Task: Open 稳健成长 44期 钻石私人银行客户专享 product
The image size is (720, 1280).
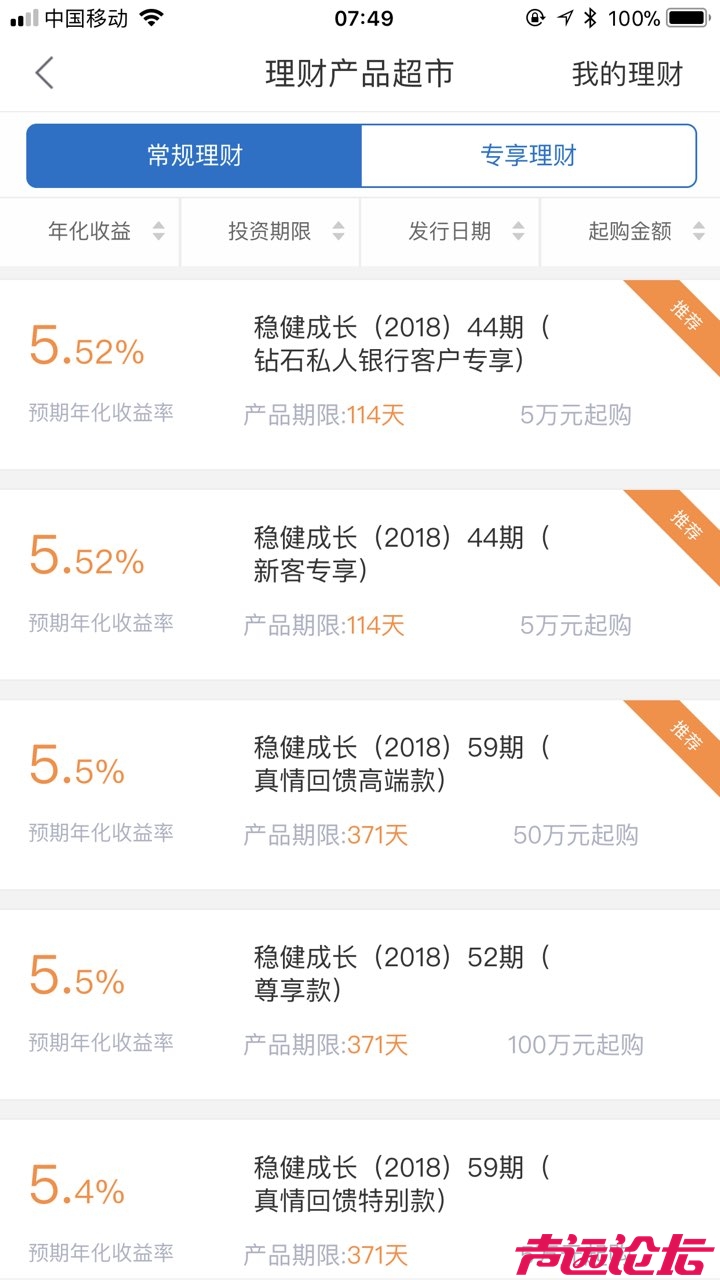Action: coord(400,343)
